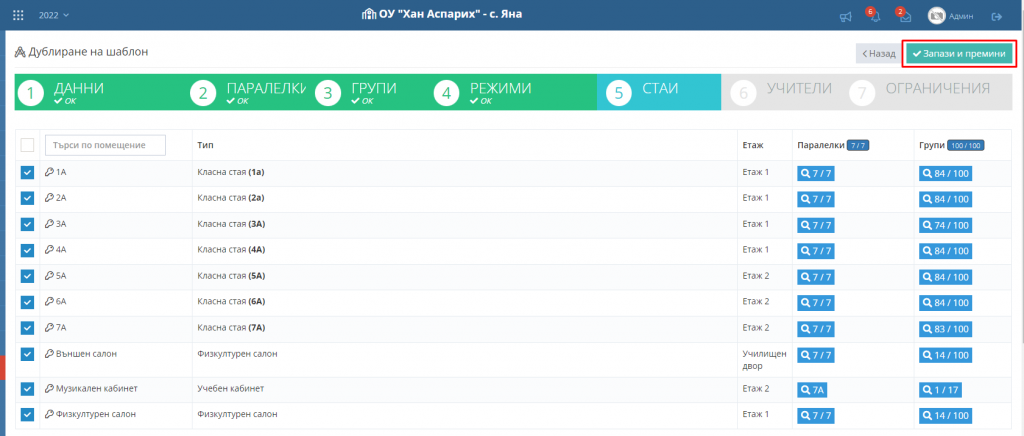
Task: Toggle the select-all rooms checkbox
Action: click(x=27, y=145)
